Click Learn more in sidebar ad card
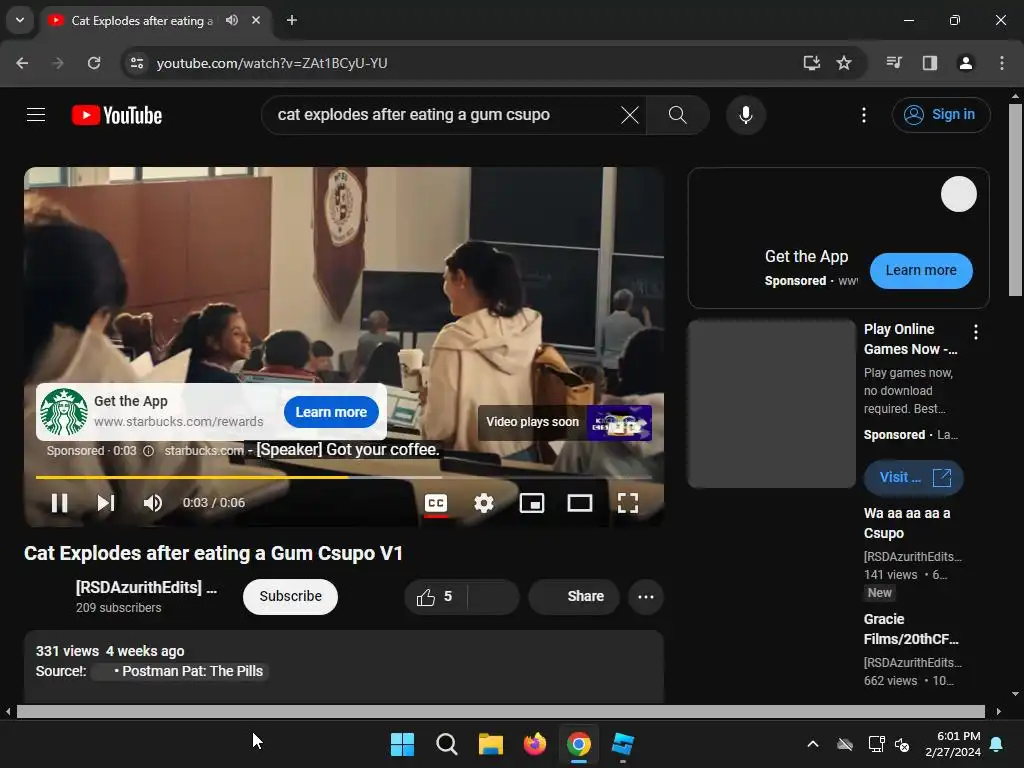Image resolution: width=1024 pixels, height=768 pixels. (x=921, y=270)
